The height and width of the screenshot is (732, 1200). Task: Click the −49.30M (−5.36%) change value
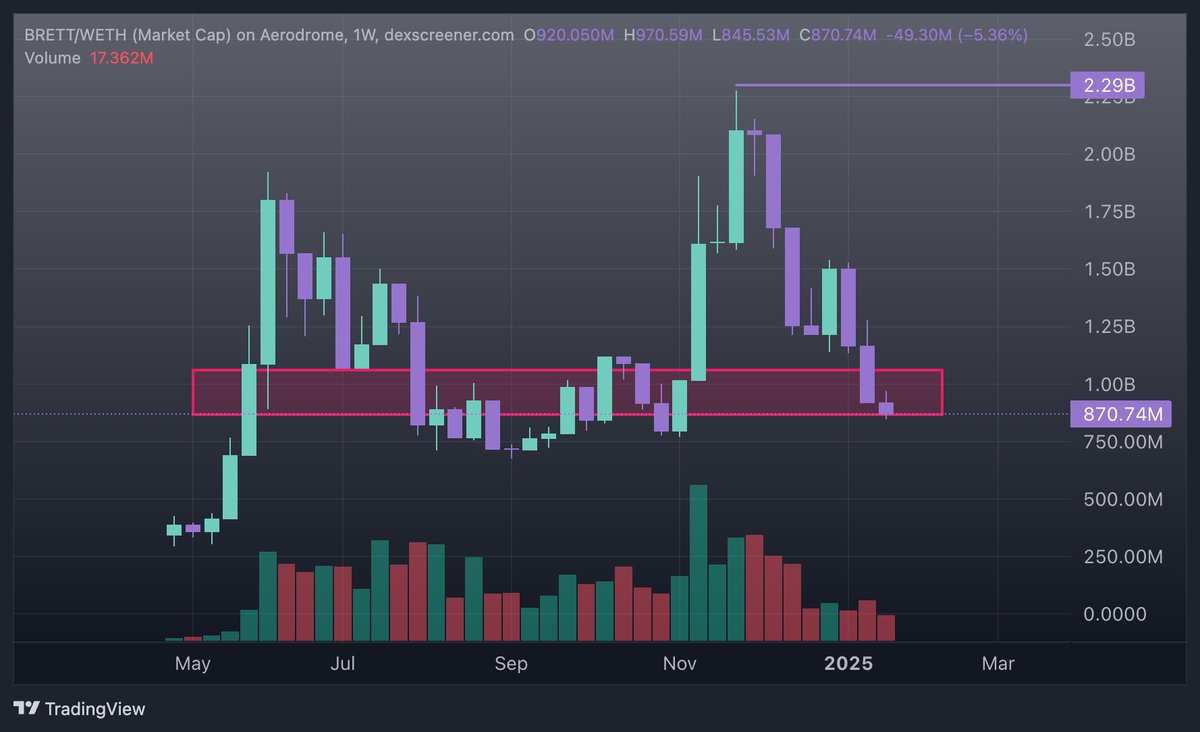click(957, 35)
